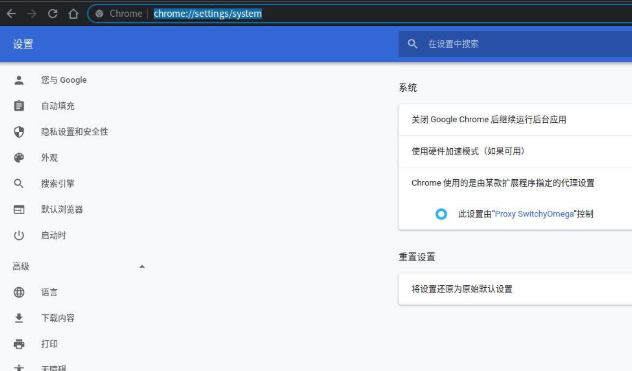Viewport: 632px width, 371px height.
Task: Click the 高级 section label
Action: [21, 266]
